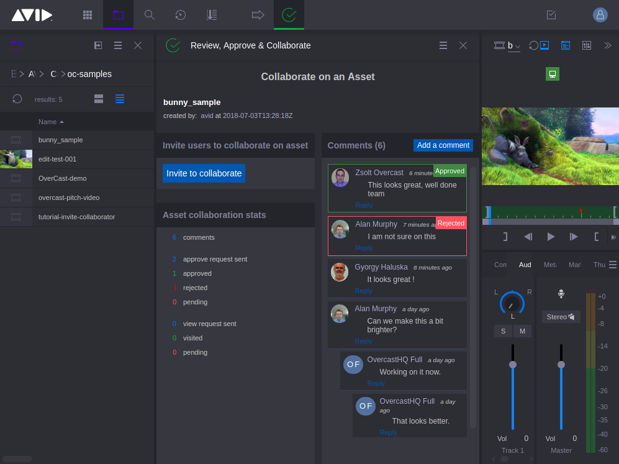The width and height of the screenshot is (619, 464).
Task: Click the red marker on the timeline
Action: point(581,212)
